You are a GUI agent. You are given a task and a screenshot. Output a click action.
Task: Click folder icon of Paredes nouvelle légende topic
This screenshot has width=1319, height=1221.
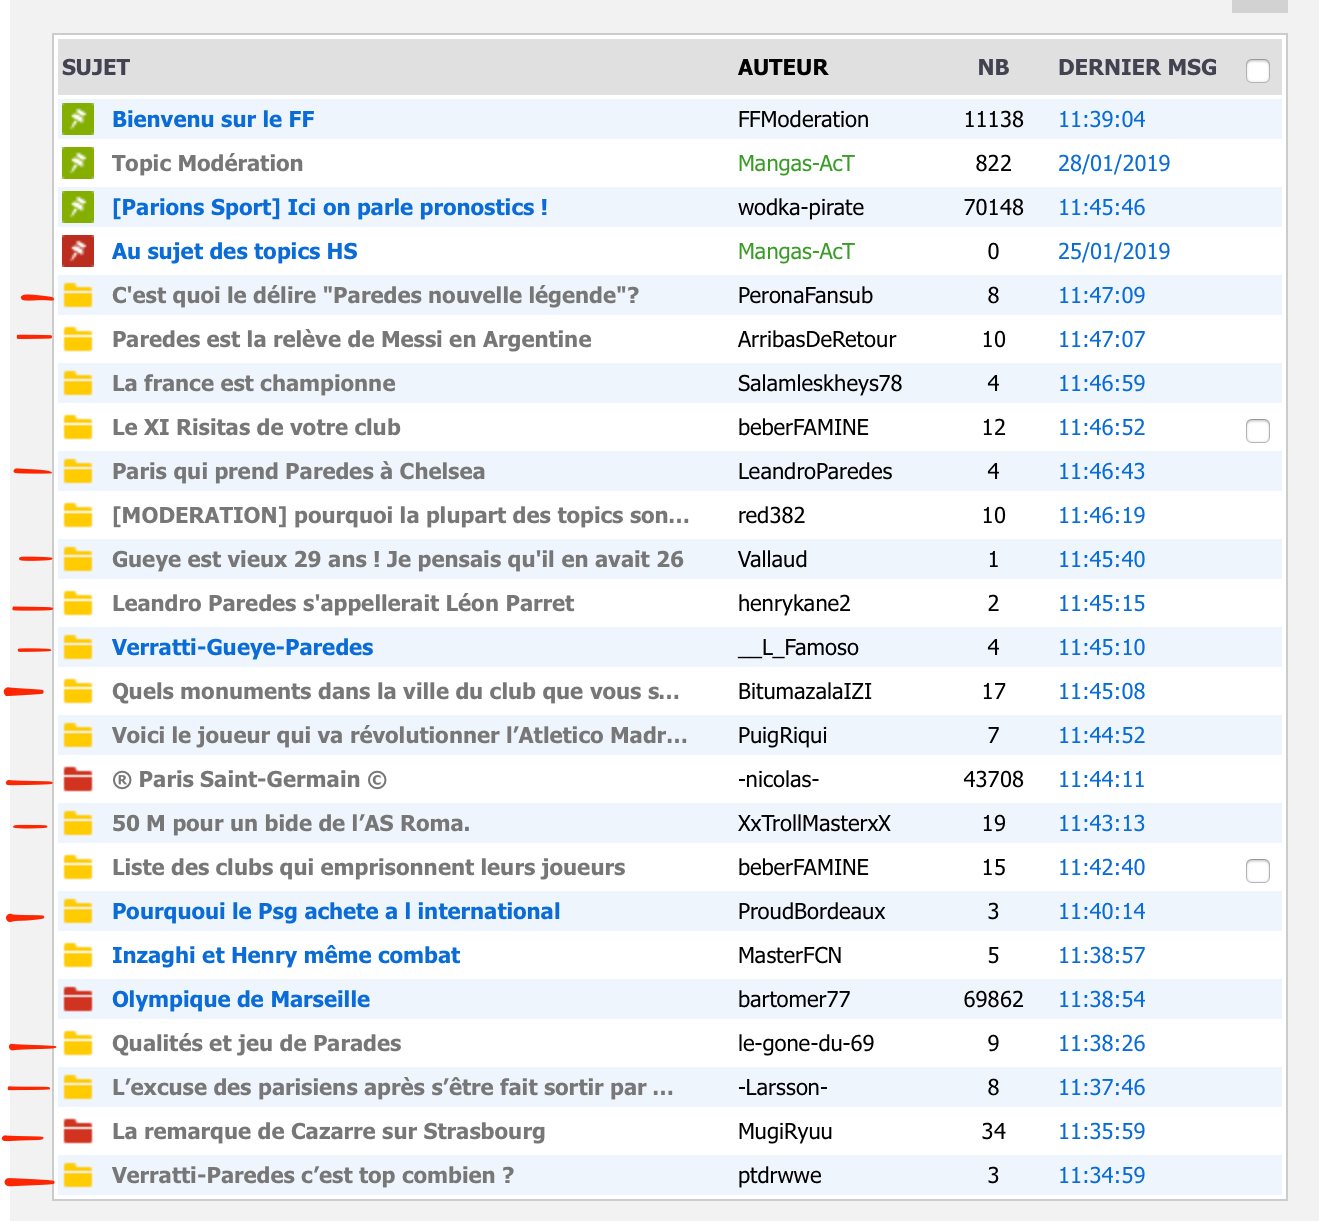[x=78, y=295]
